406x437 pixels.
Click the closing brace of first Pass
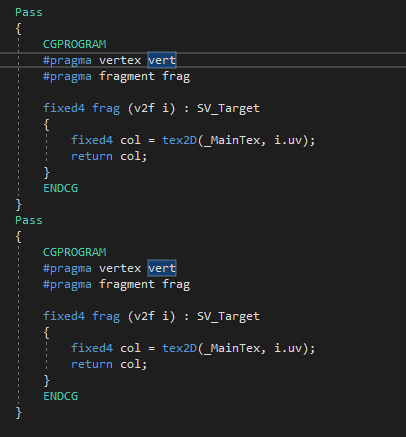click(19, 205)
